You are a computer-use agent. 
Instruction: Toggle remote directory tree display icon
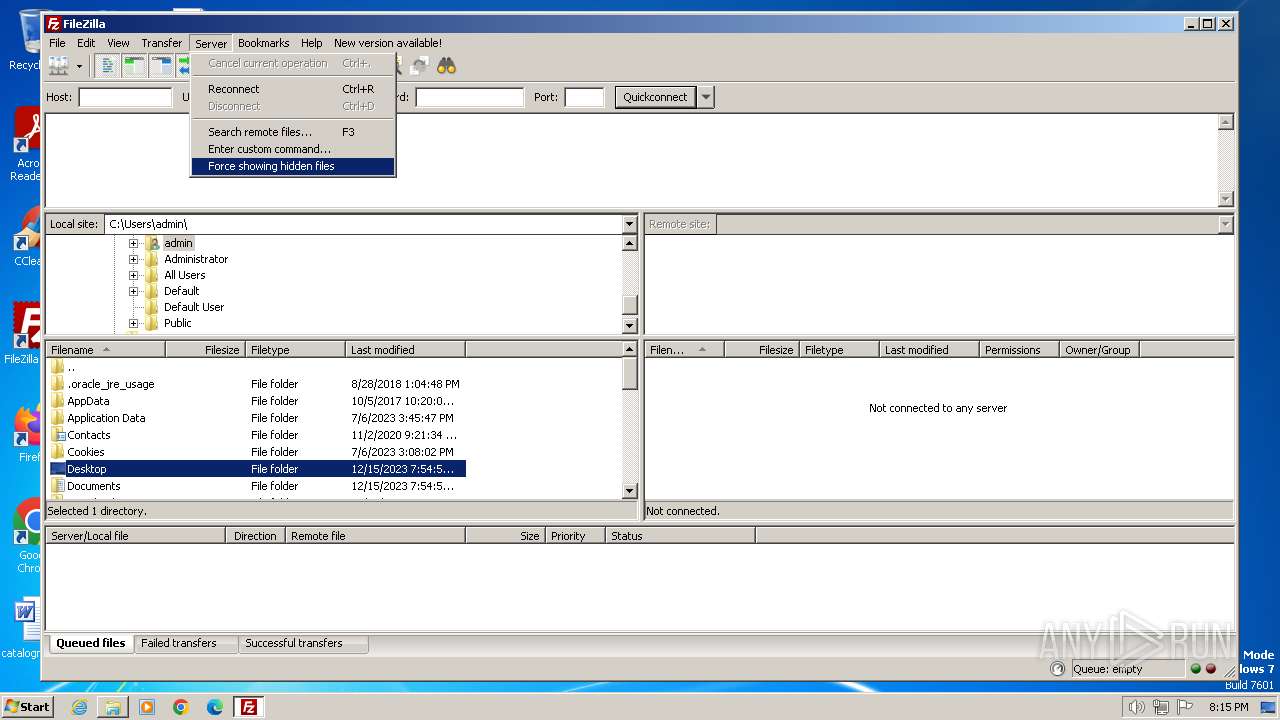coord(161,66)
